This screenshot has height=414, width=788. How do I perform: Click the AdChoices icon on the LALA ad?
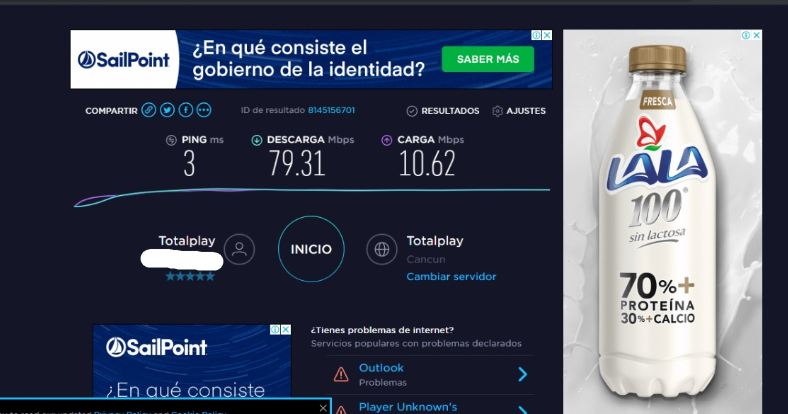(x=745, y=35)
